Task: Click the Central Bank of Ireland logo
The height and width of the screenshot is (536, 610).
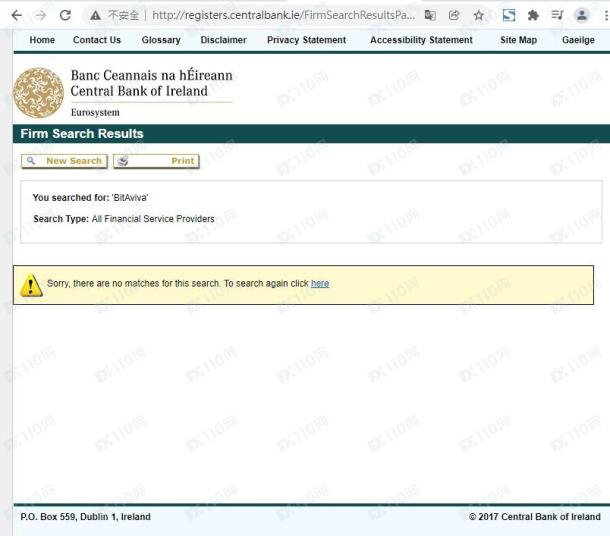Action: (39, 93)
